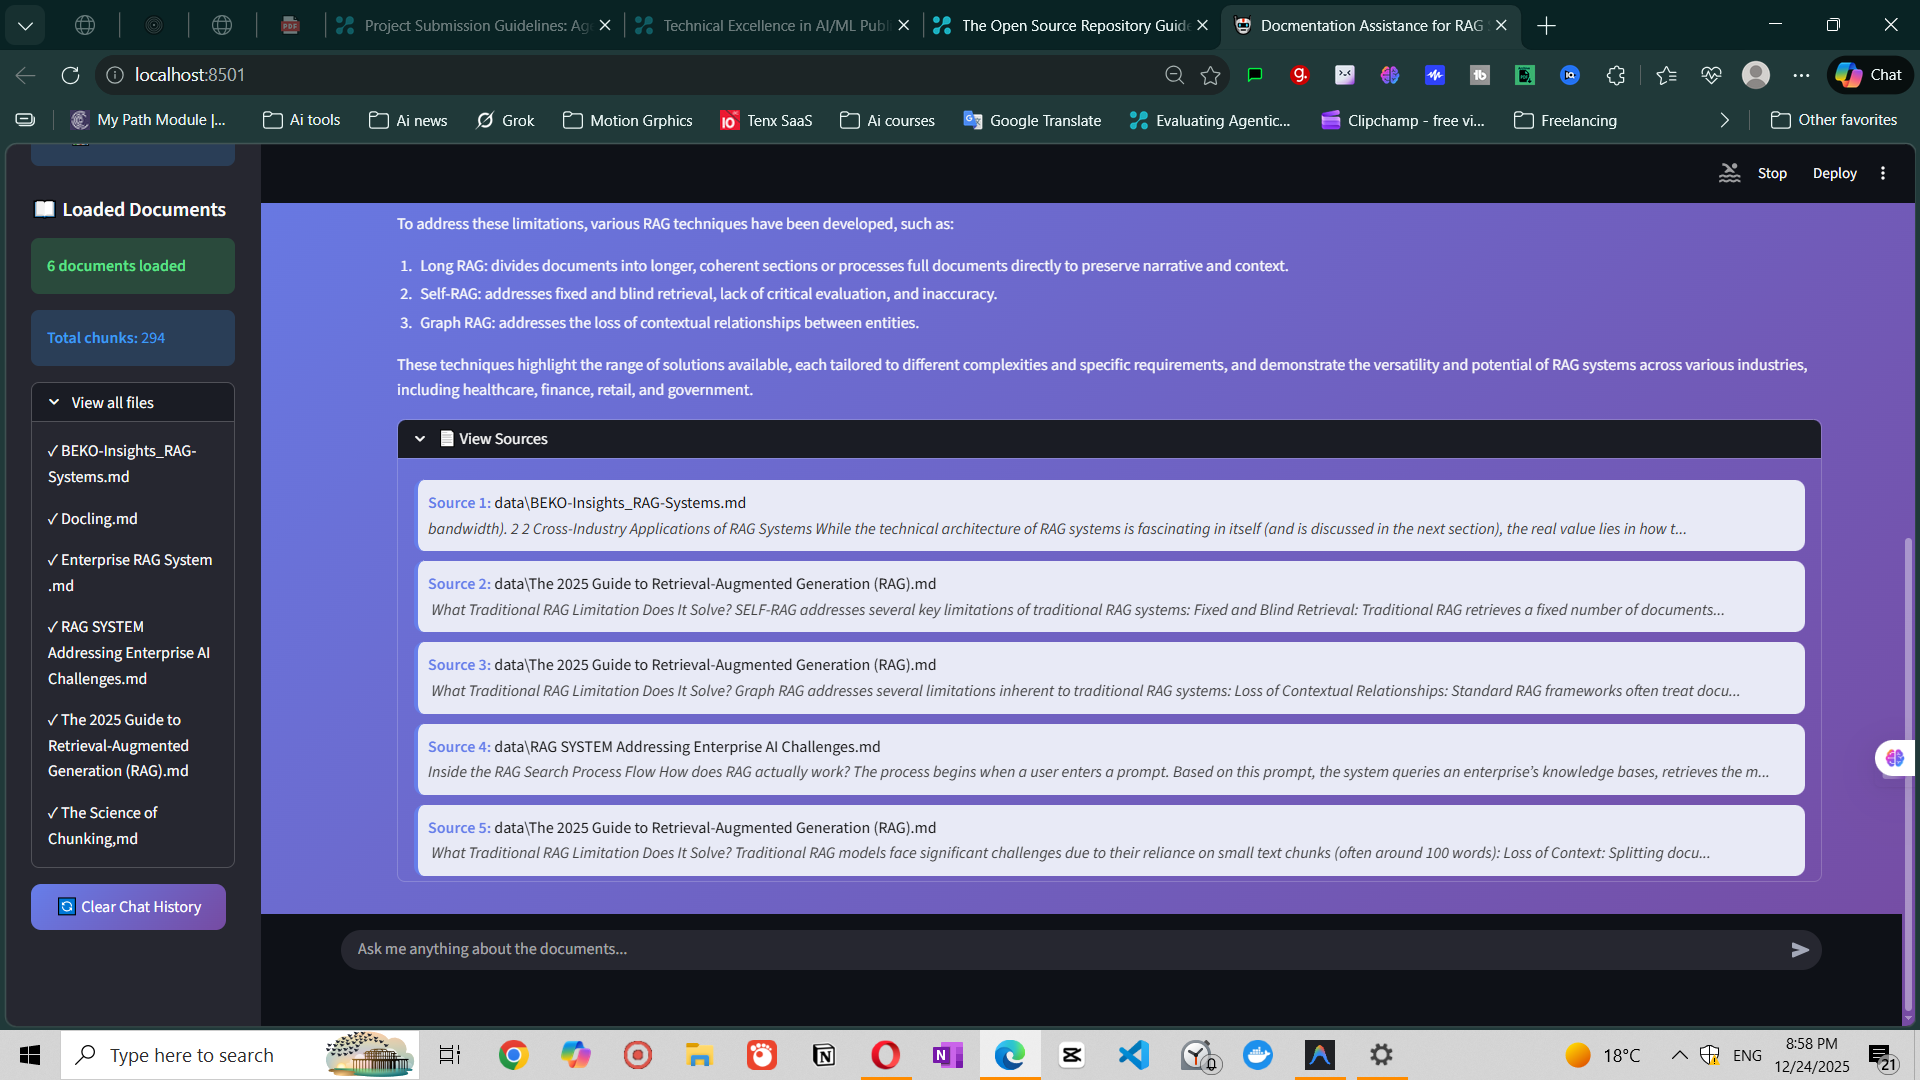Click the browser refresh icon
This screenshot has width=1920, height=1080.
coord(70,75)
